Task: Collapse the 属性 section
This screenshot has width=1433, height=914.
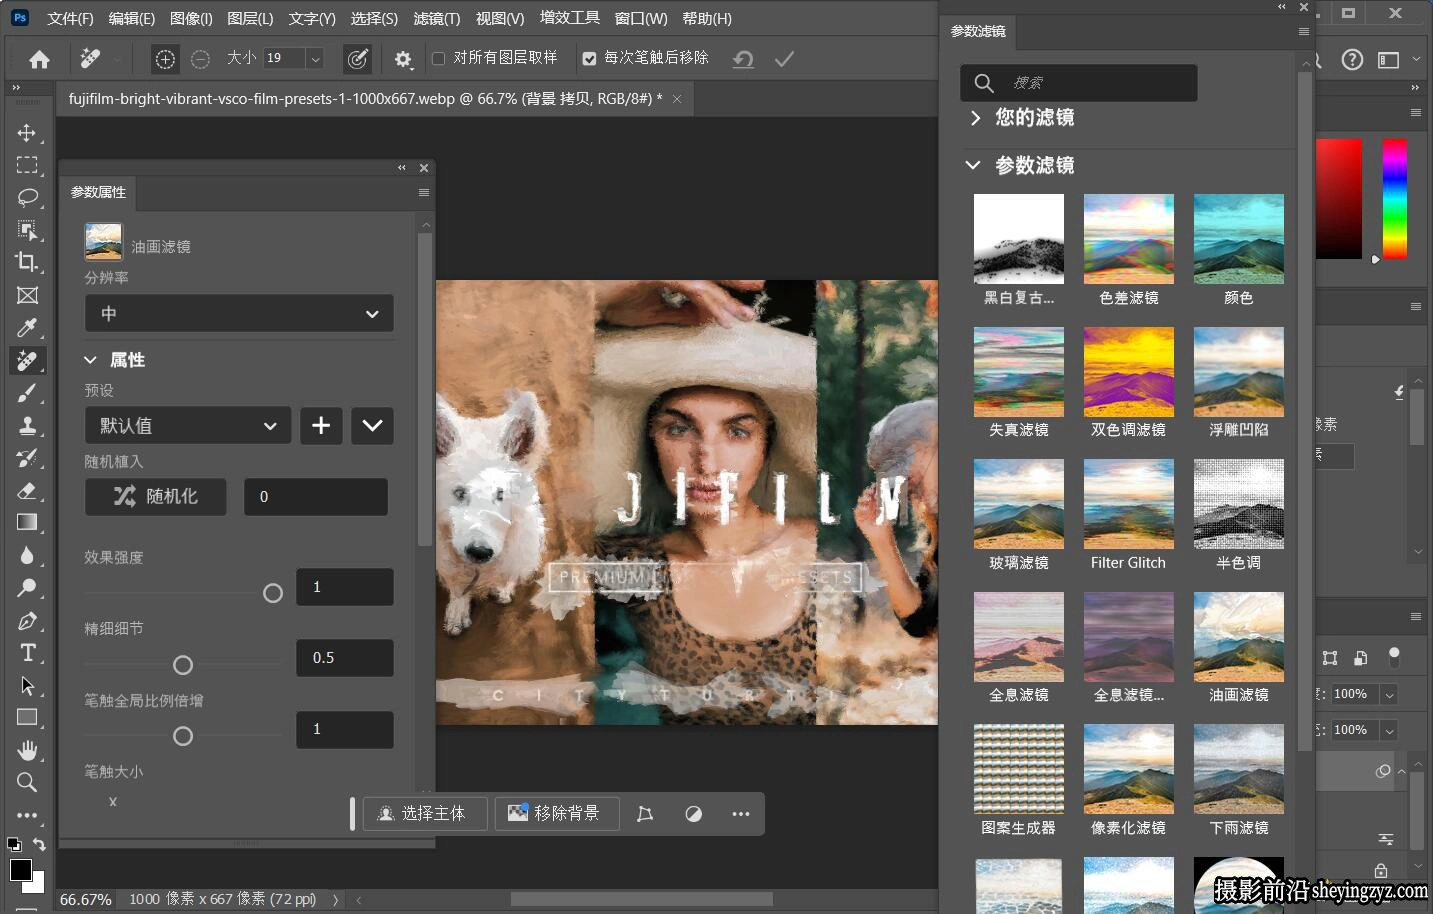Action: point(90,360)
